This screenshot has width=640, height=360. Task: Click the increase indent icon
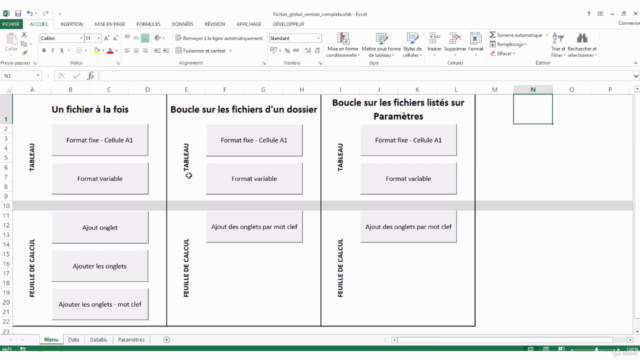(166, 51)
